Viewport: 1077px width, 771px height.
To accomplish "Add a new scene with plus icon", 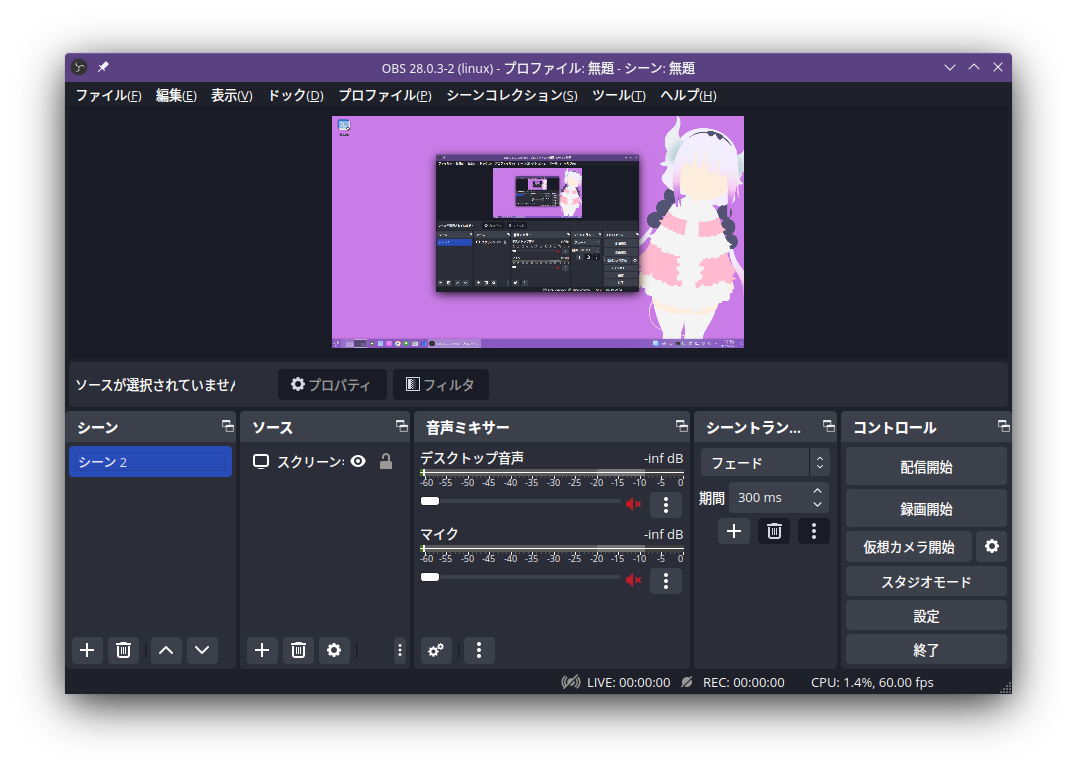I will click(87, 650).
